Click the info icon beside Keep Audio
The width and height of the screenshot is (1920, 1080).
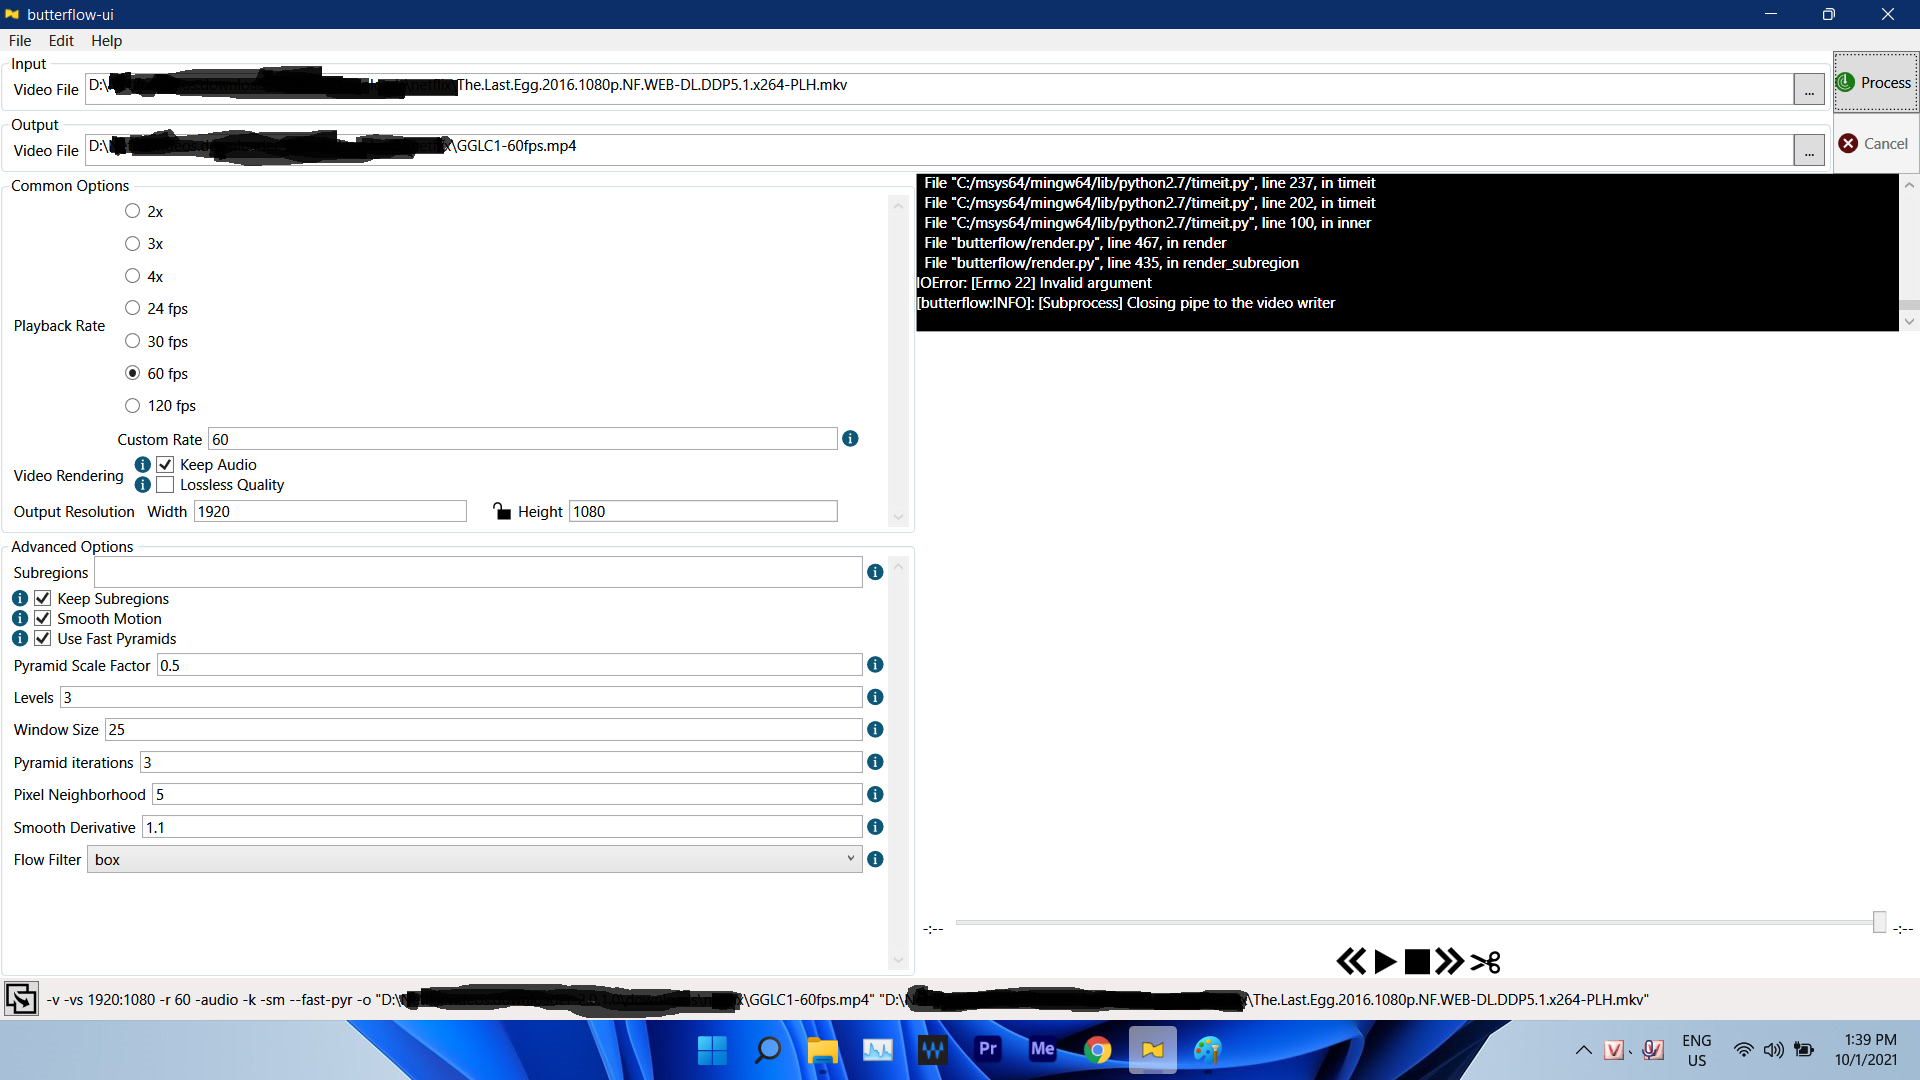point(143,465)
